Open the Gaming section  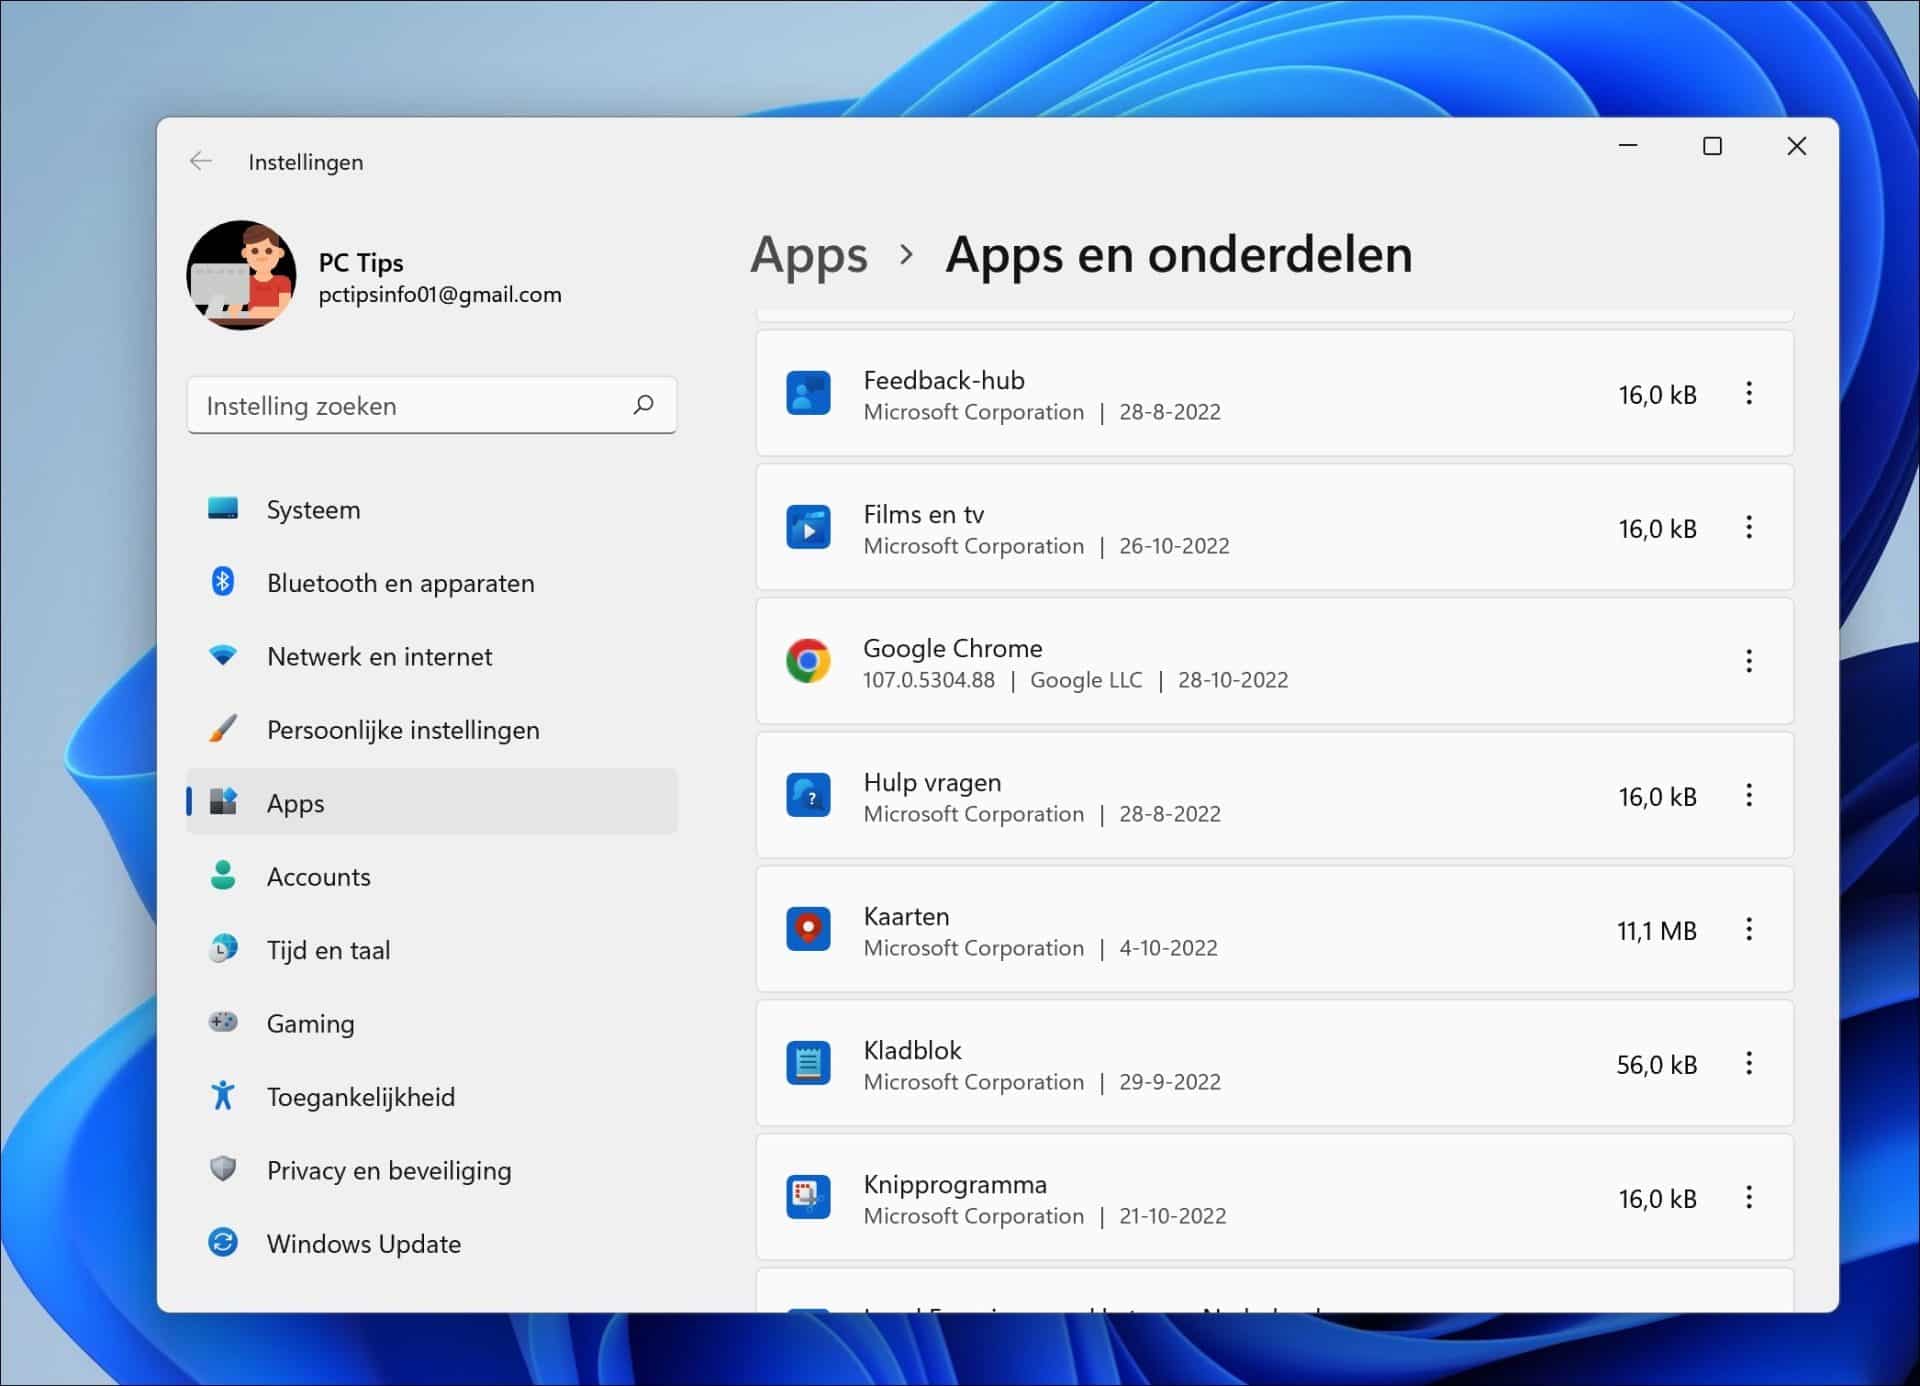point(310,1023)
